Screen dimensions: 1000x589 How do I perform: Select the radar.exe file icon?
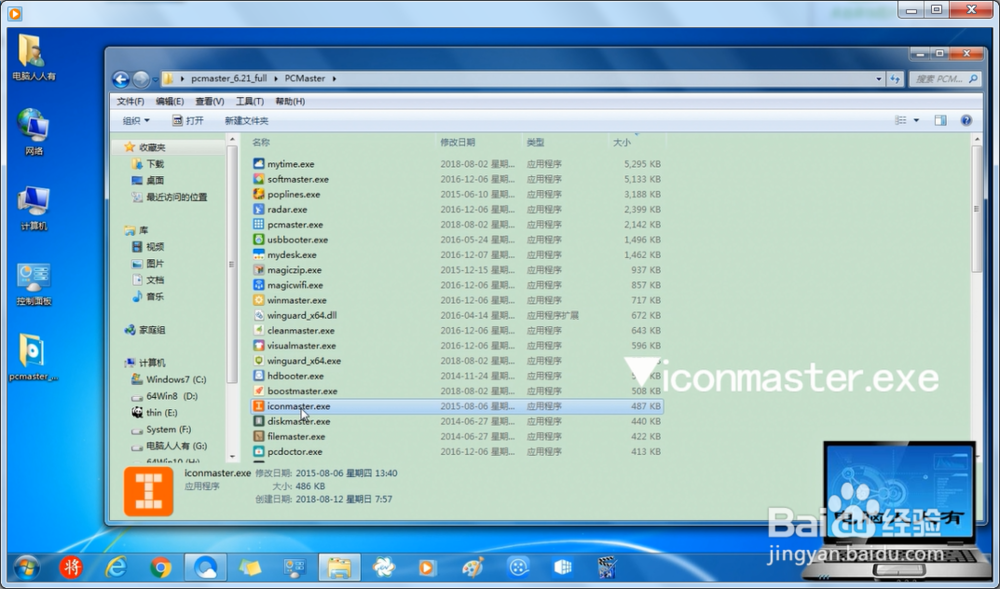tap(258, 209)
